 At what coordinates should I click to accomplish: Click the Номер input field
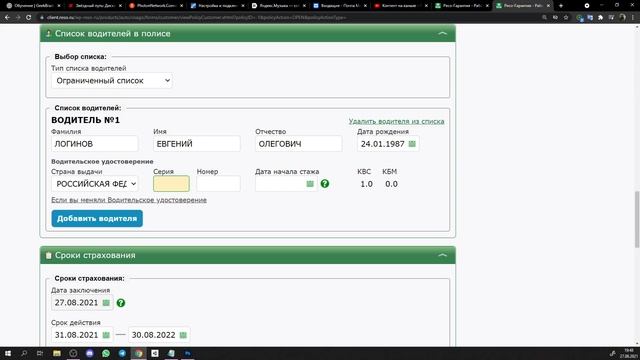coord(218,184)
